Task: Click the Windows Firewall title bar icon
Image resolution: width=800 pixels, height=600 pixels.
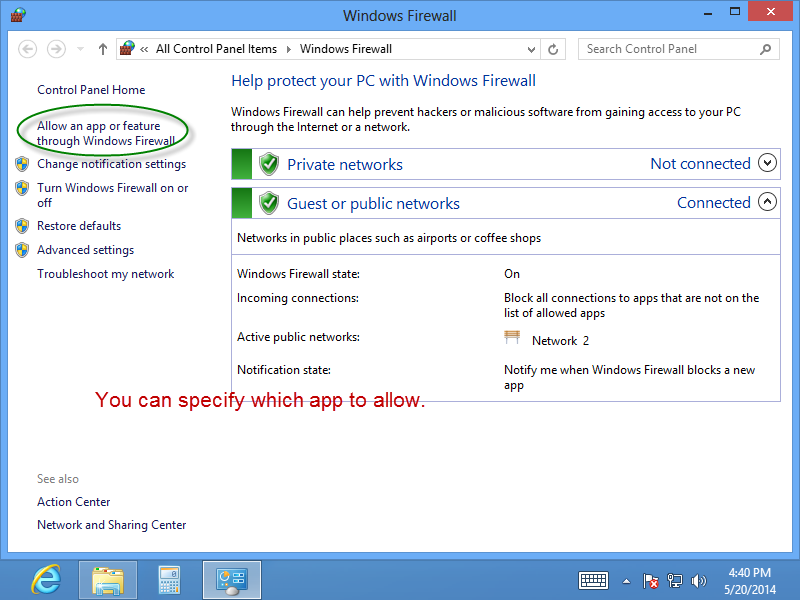Action: pos(18,15)
